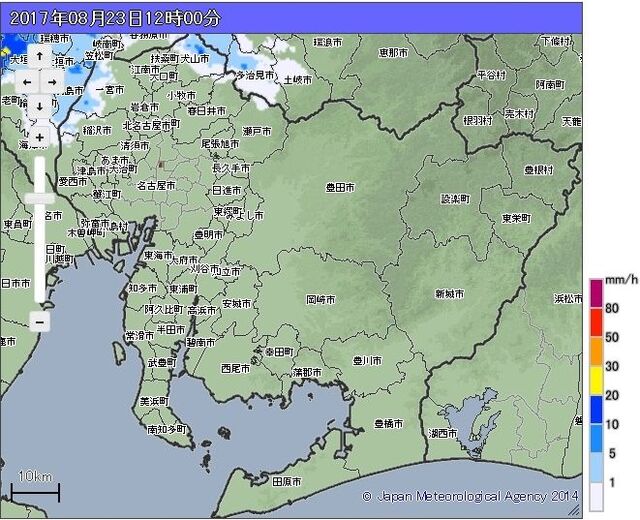Click the 稲沢市 label on the map
Image resolution: width=640 pixels, height=520 pixels.
click(x=97, y=130)
